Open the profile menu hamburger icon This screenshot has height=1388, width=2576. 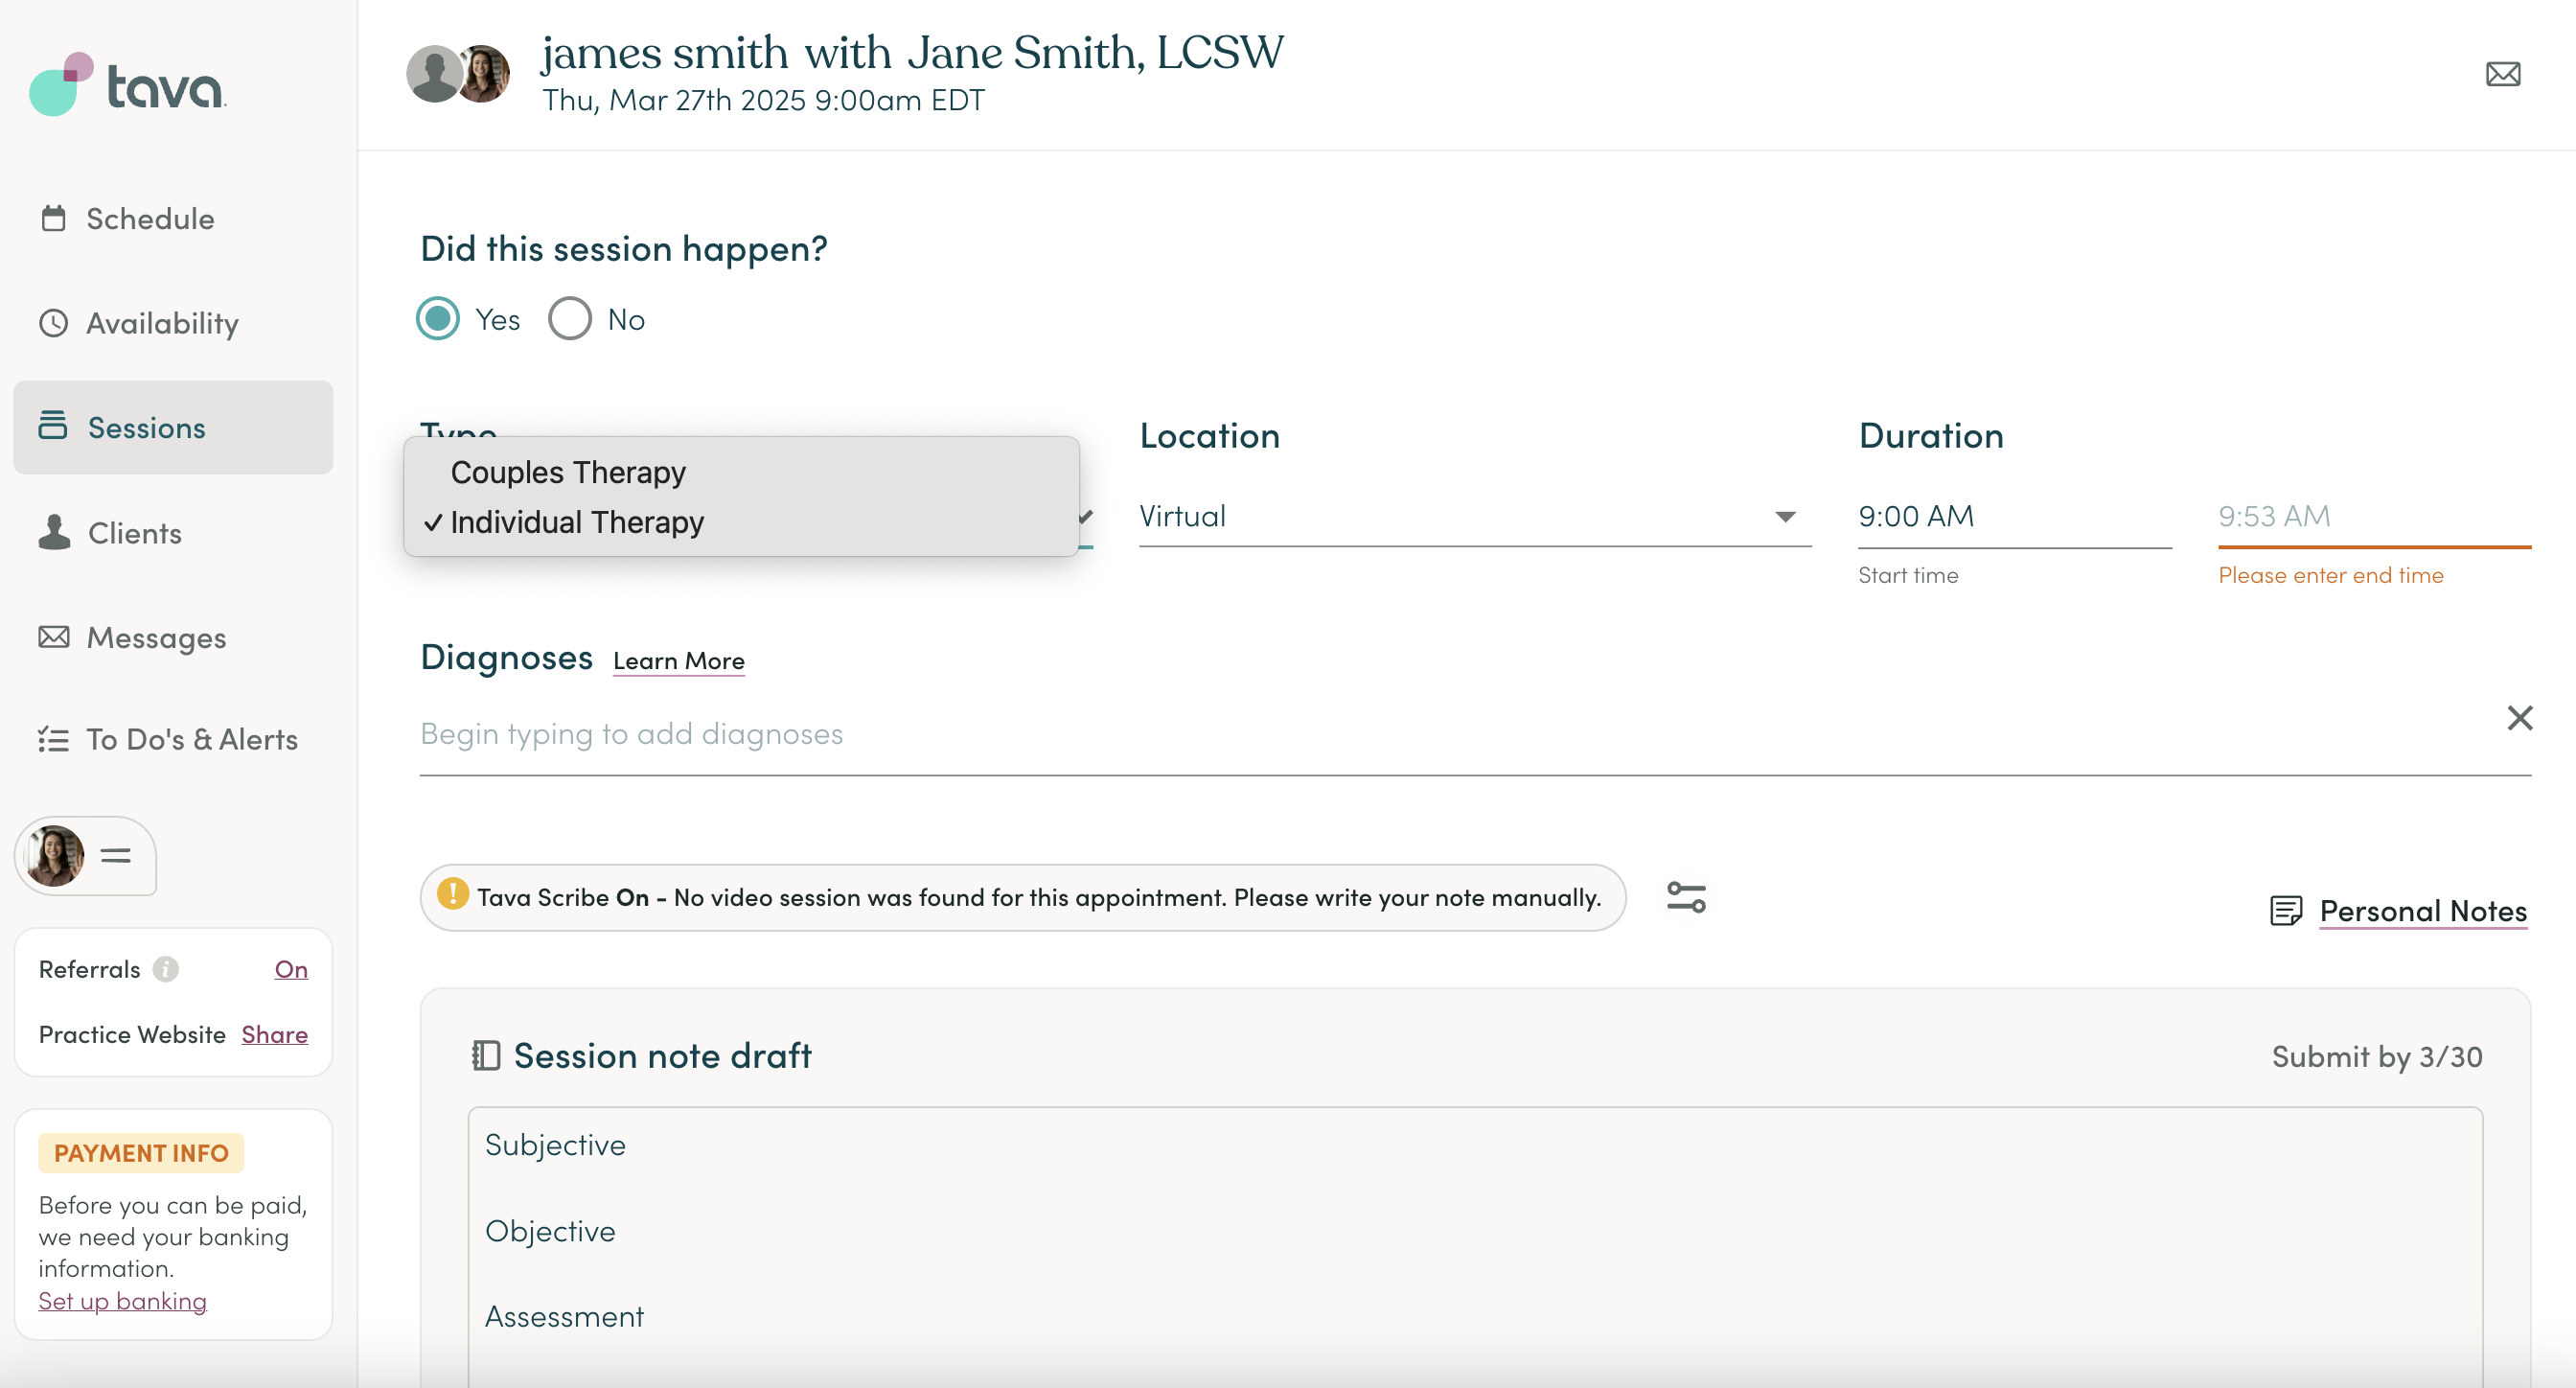116,856
